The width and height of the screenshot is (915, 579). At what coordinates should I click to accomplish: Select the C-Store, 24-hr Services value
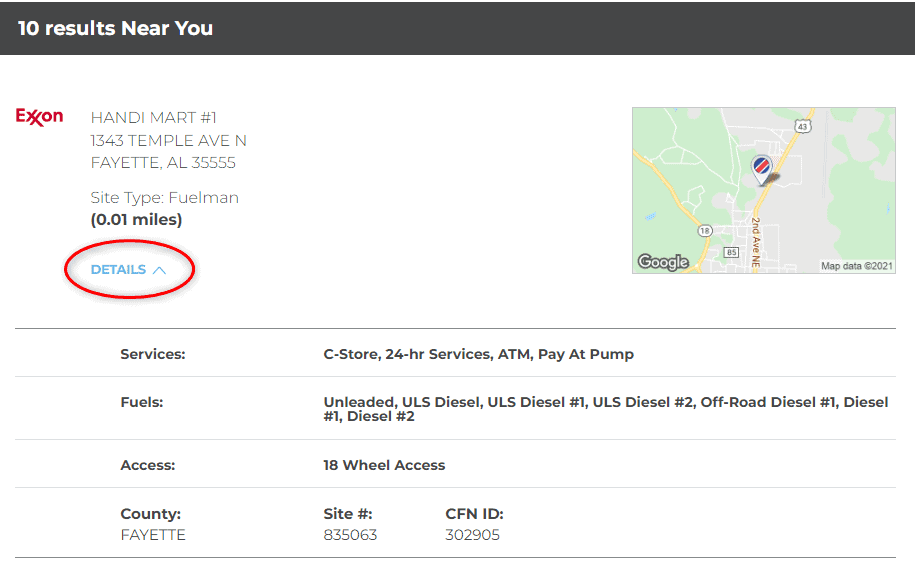(x=479, y=354)
